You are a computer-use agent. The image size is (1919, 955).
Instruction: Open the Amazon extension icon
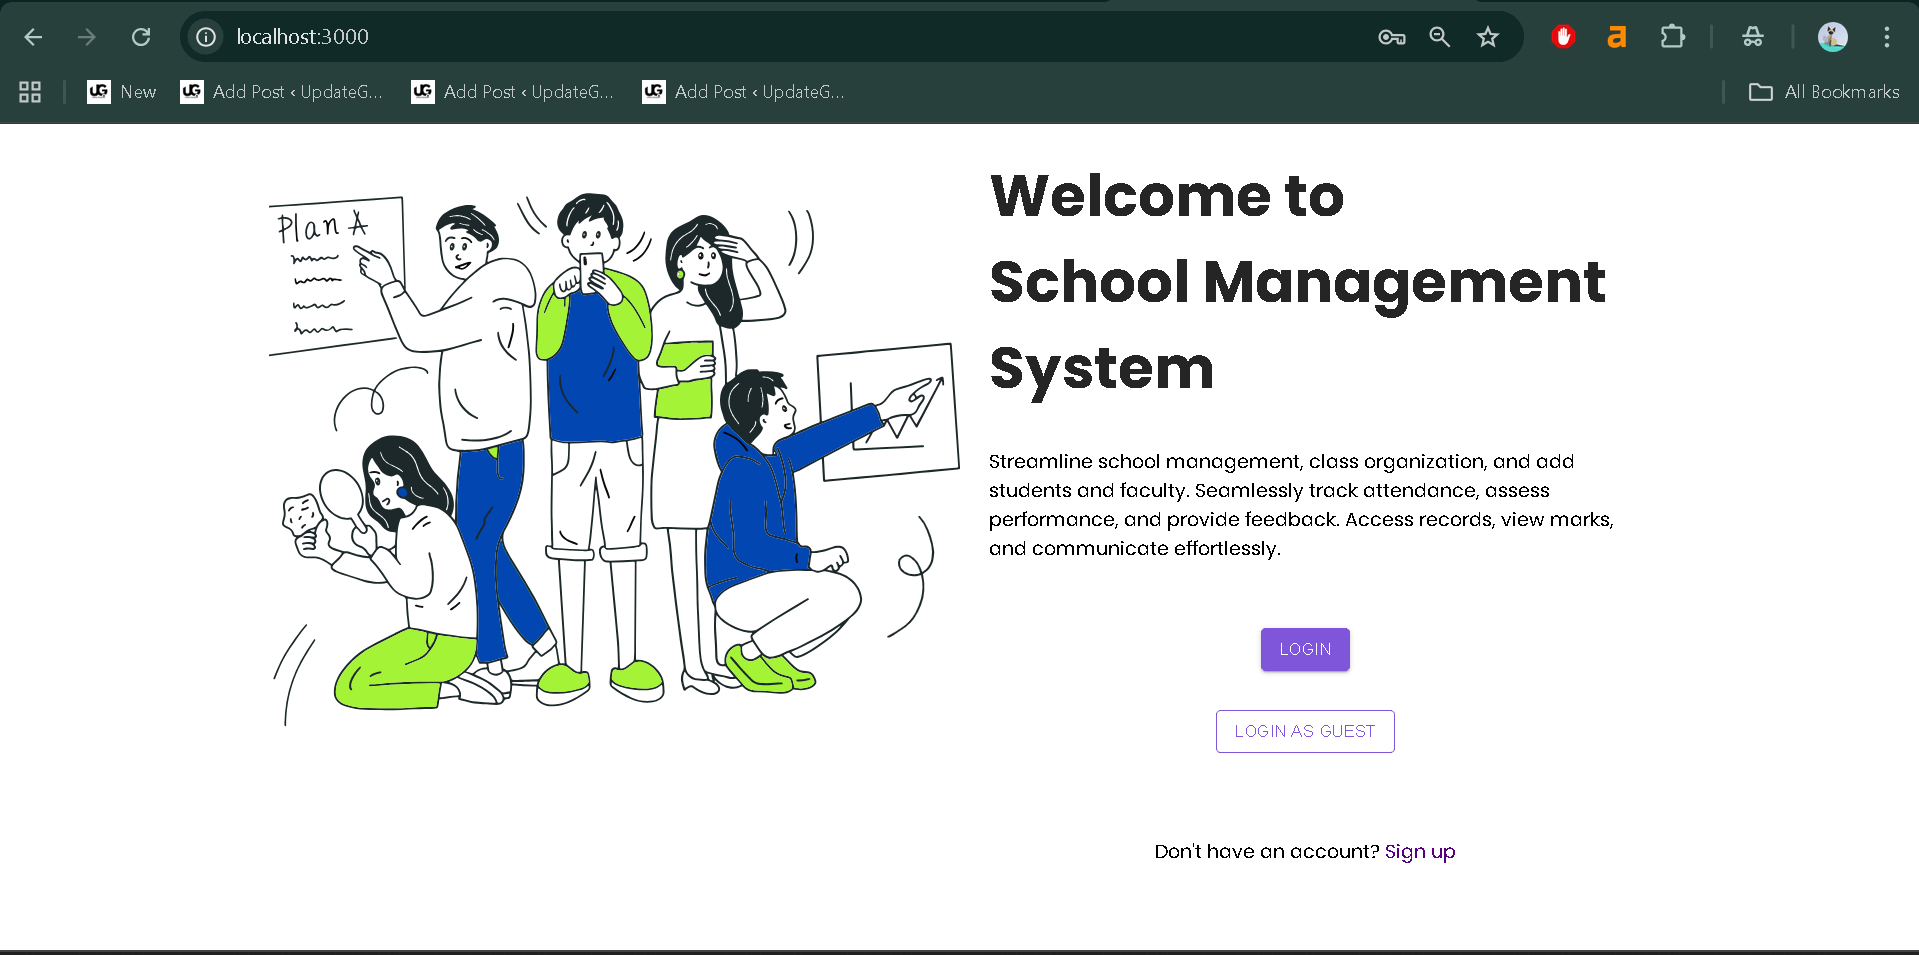pos(1617,36)
